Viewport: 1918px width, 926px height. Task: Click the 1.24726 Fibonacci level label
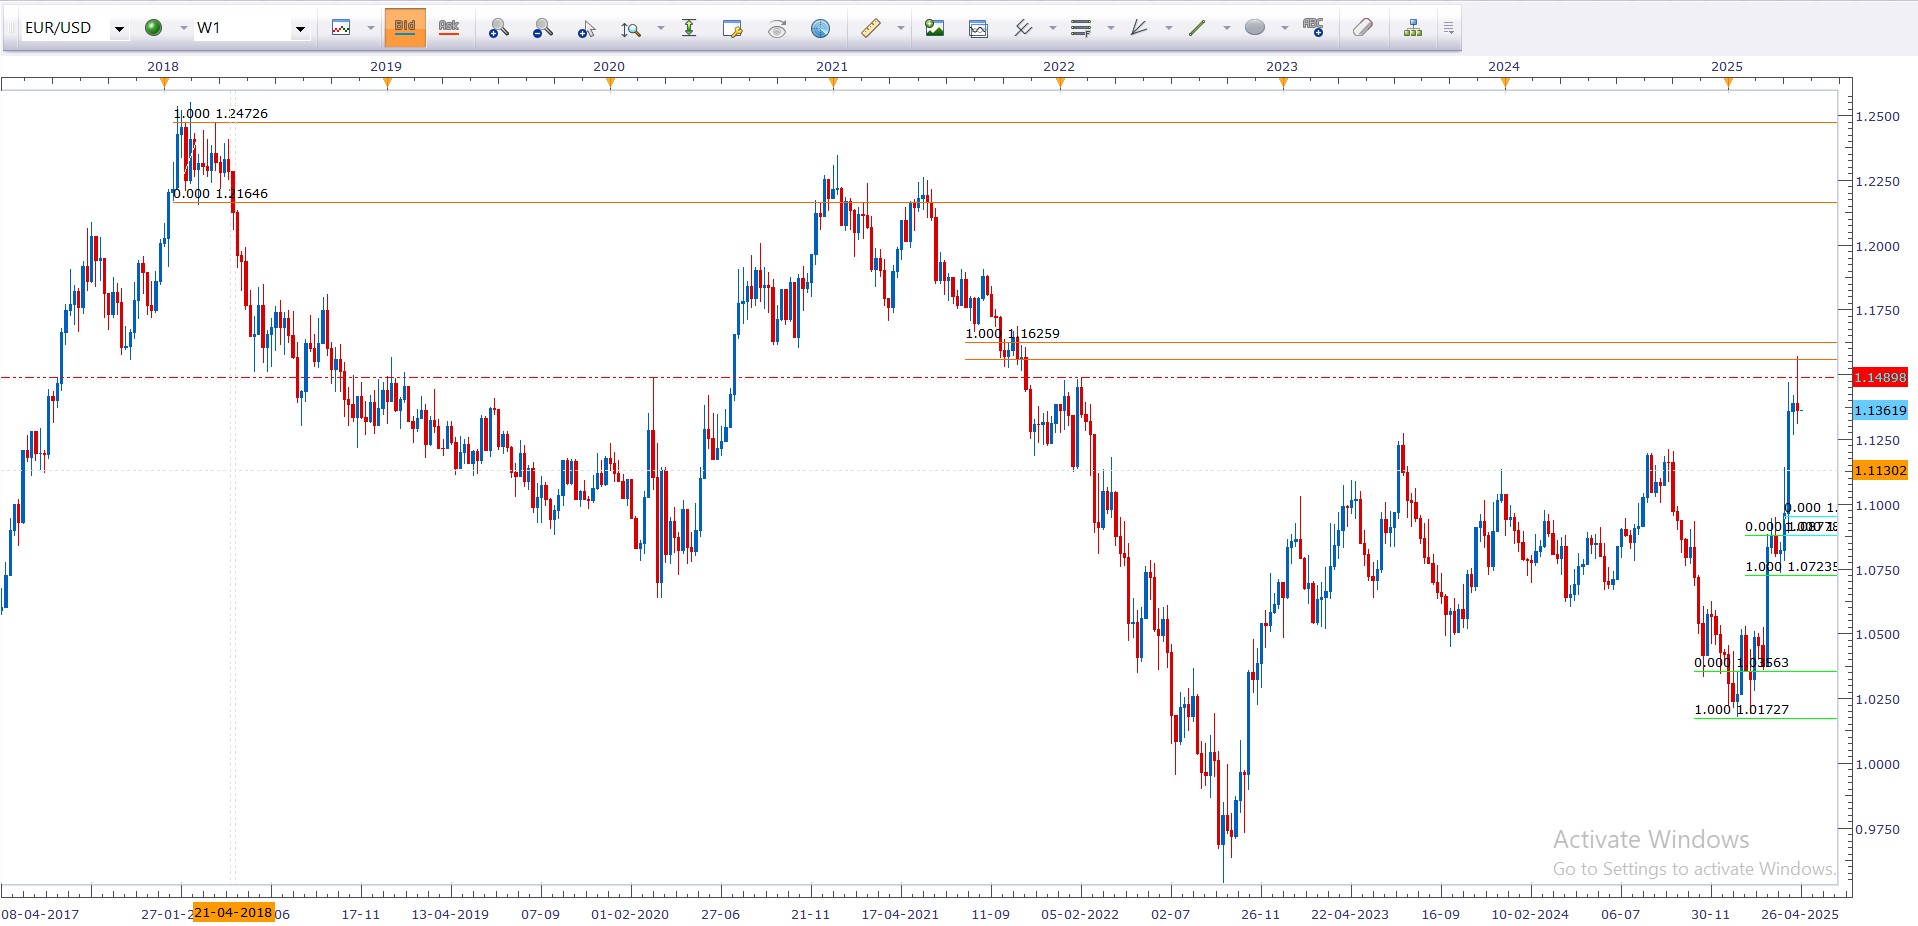click(x=241, y=114)
